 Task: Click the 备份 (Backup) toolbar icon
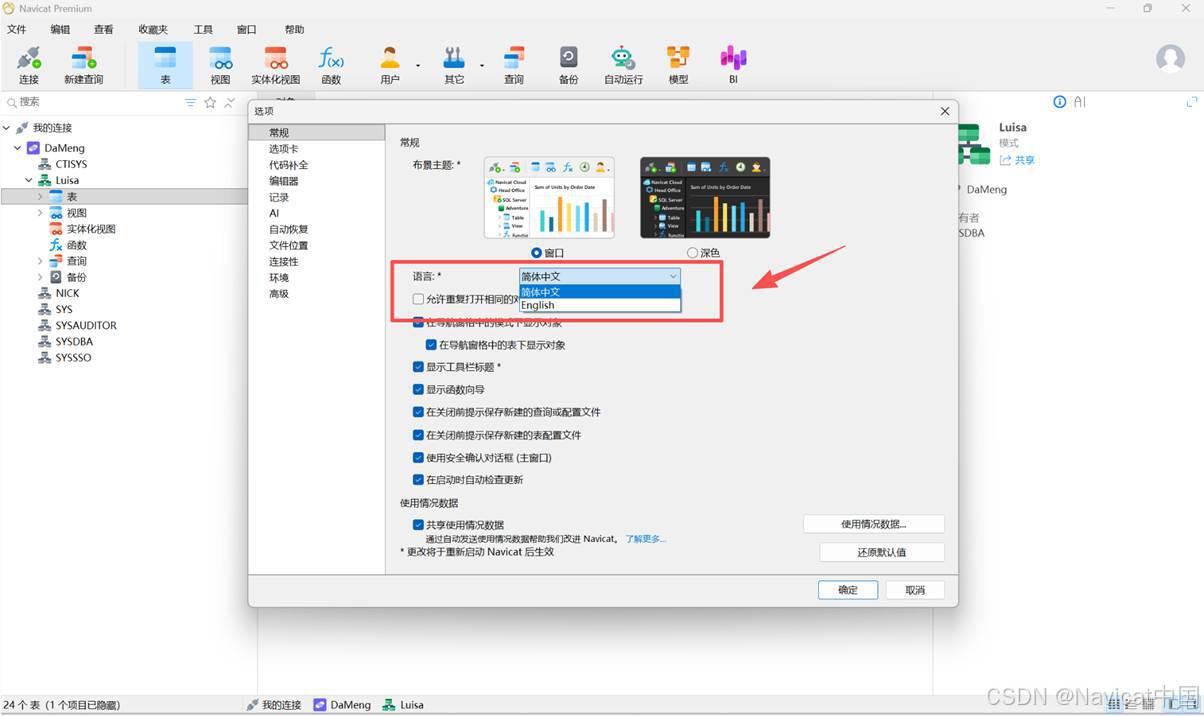tap(568, 65)
